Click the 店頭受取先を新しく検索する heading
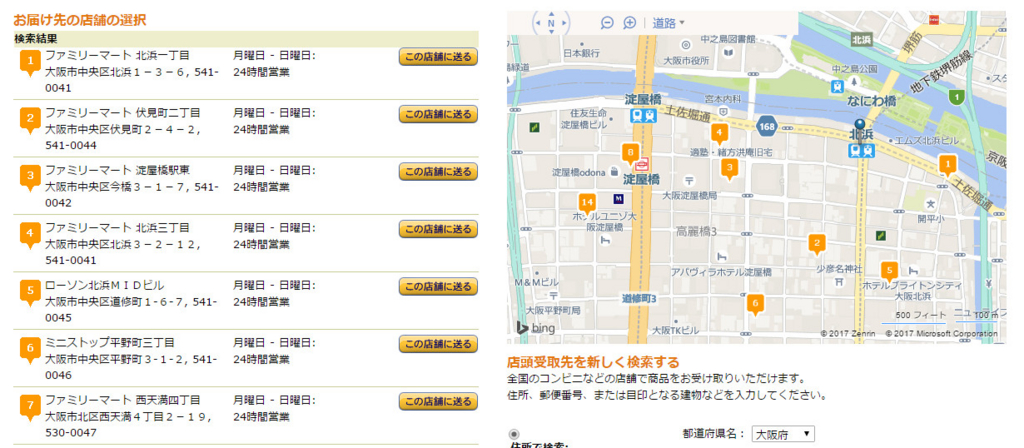The height and width of the screenshot is (448, 1024). coord(593,362)
